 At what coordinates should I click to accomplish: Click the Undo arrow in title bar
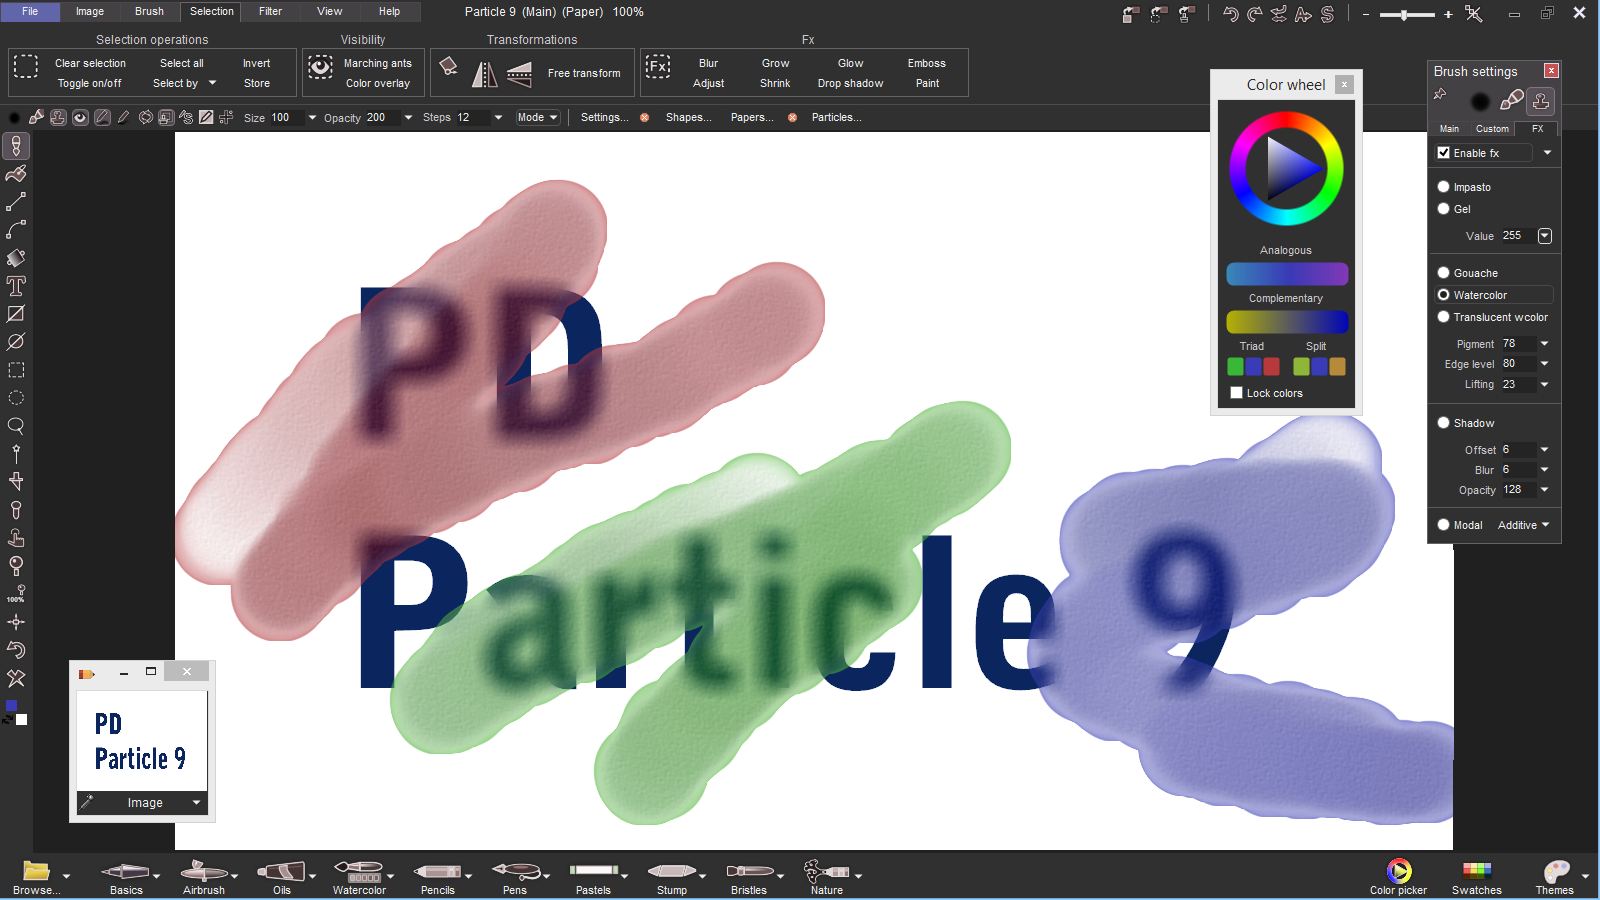pyautogui.click(x=1230, y=14)
